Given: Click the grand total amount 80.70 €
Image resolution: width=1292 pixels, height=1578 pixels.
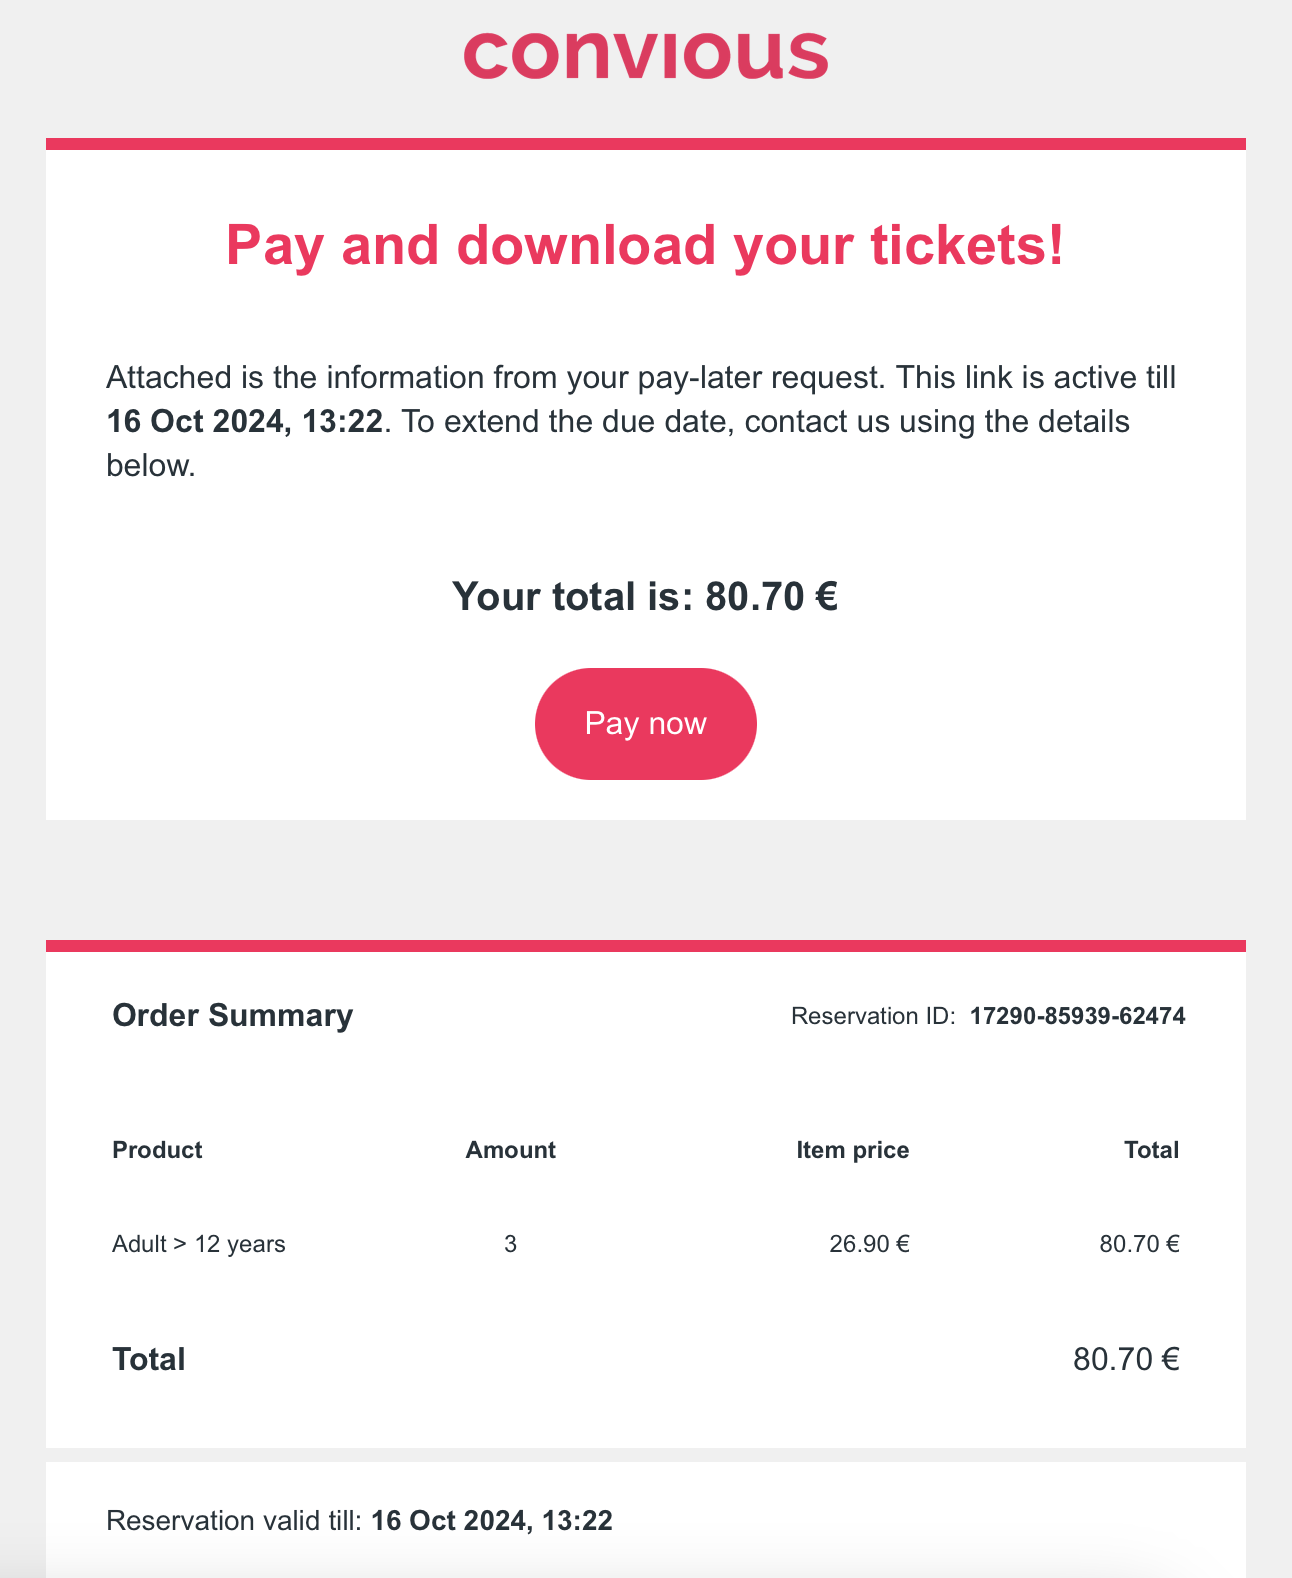Looking at the screenshot, I should 1127,1359.
